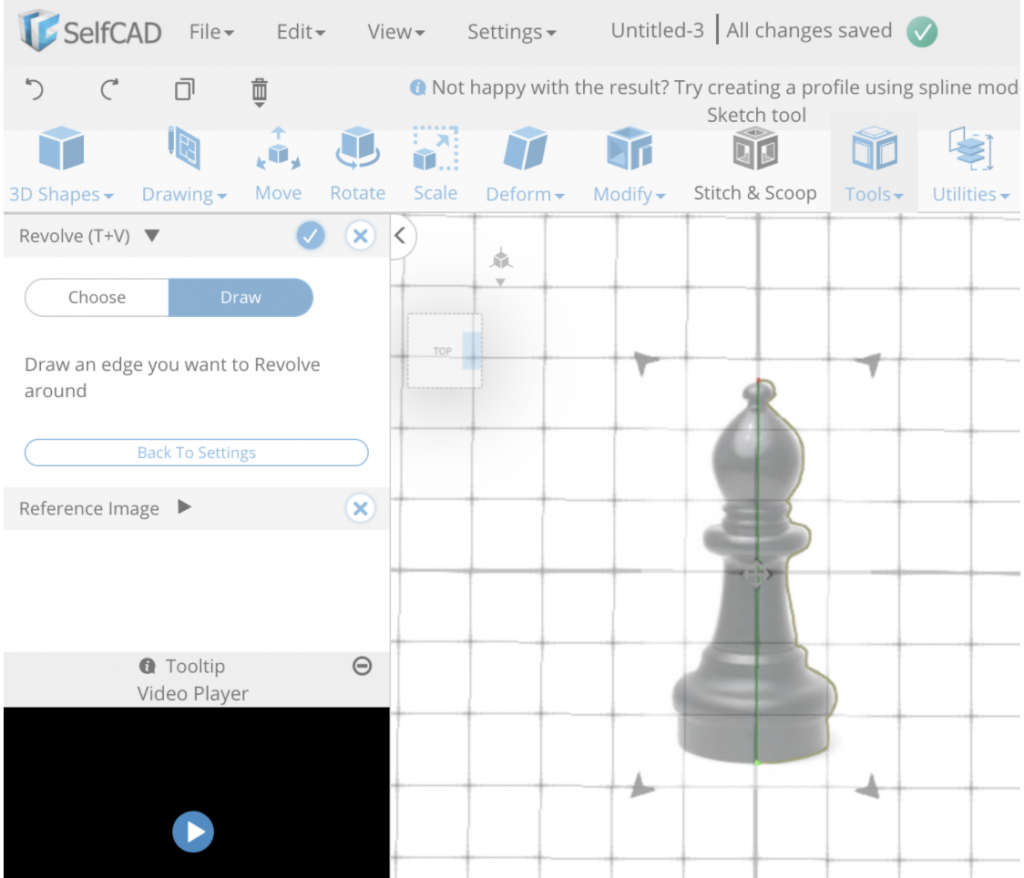Click the move gizmo on bishop
The height and width of the screenshot is (878, 1024).
(756, 574)
